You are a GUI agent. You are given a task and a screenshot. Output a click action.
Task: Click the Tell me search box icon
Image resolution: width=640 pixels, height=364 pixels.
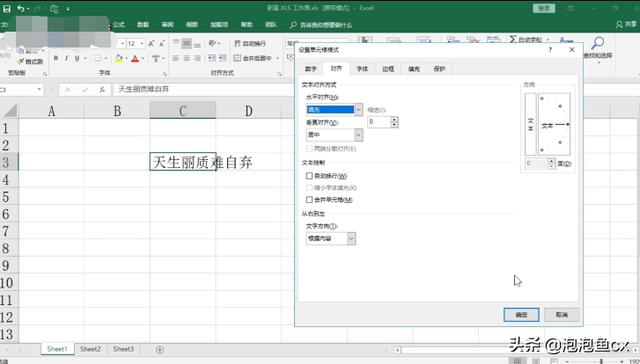(x=293, y=25)
